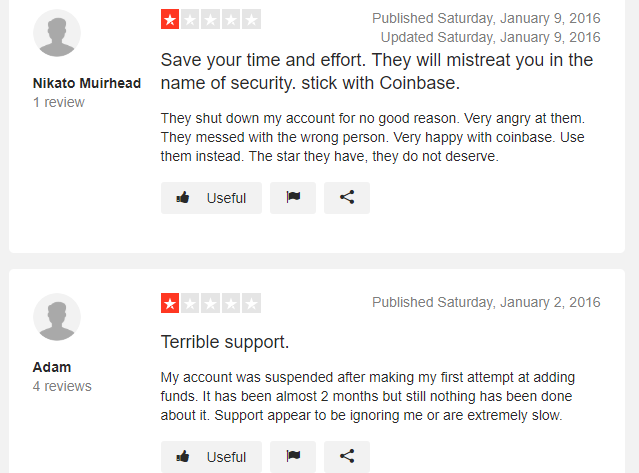Click Nikato's '1 review' count
The height and width of the screenshot is (473, 639).
(x=59, y=102)
